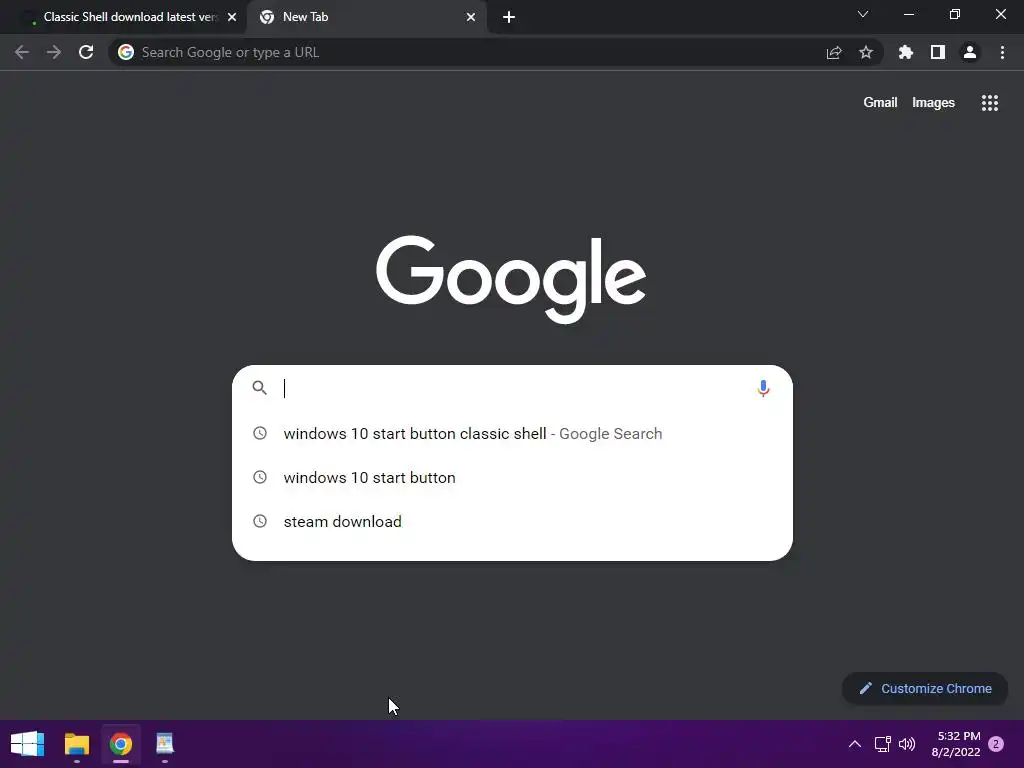Open the volume speaker tray icon
The height and width of the screenshot is (768, 1024).
(x=907, y=744)
